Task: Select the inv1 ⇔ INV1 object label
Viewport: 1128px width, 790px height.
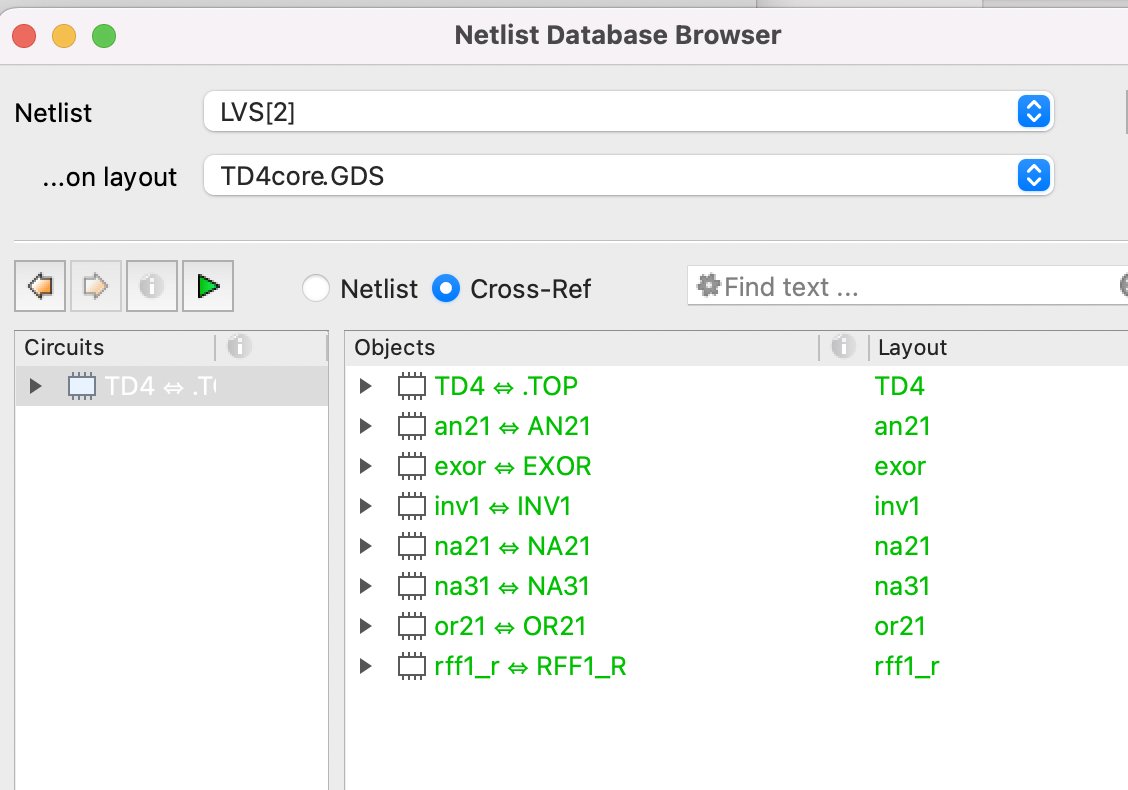Action: tap(503, 507)
